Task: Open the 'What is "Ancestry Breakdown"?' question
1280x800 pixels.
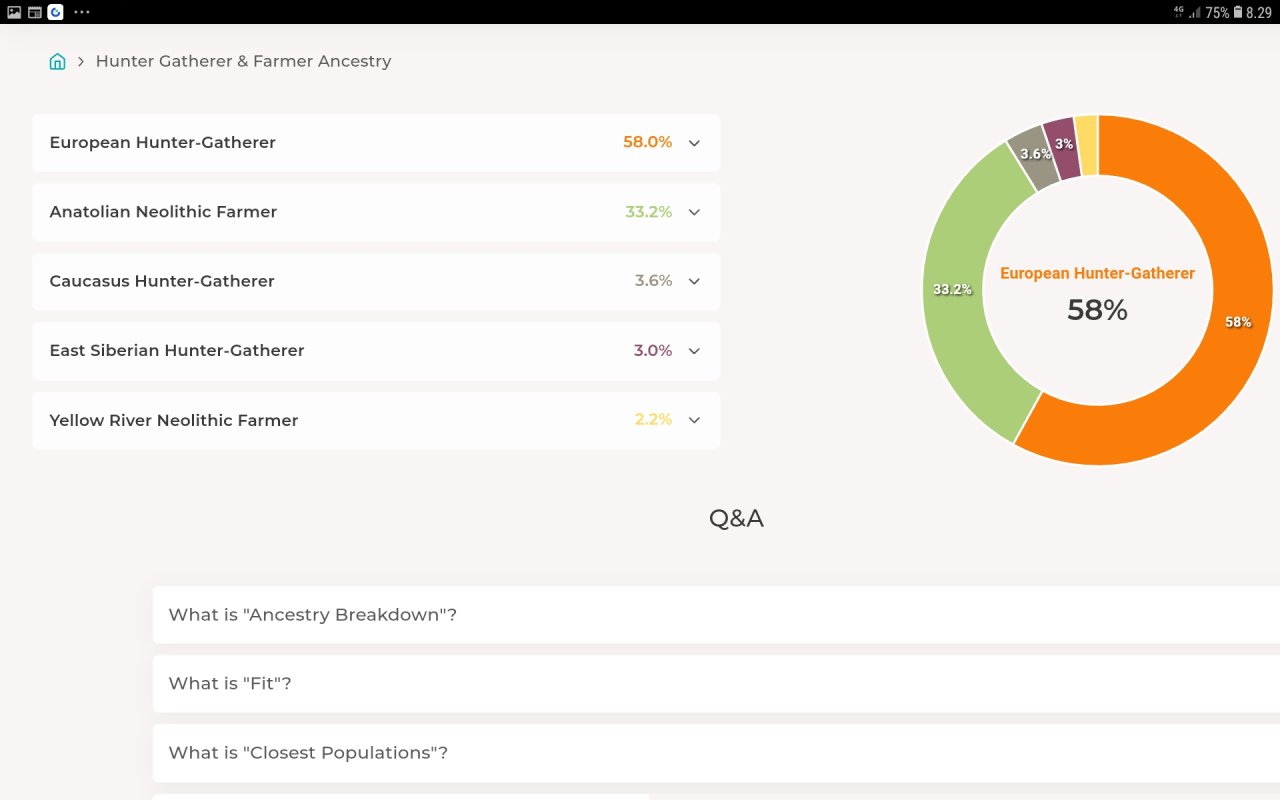Action: [716, 614]
